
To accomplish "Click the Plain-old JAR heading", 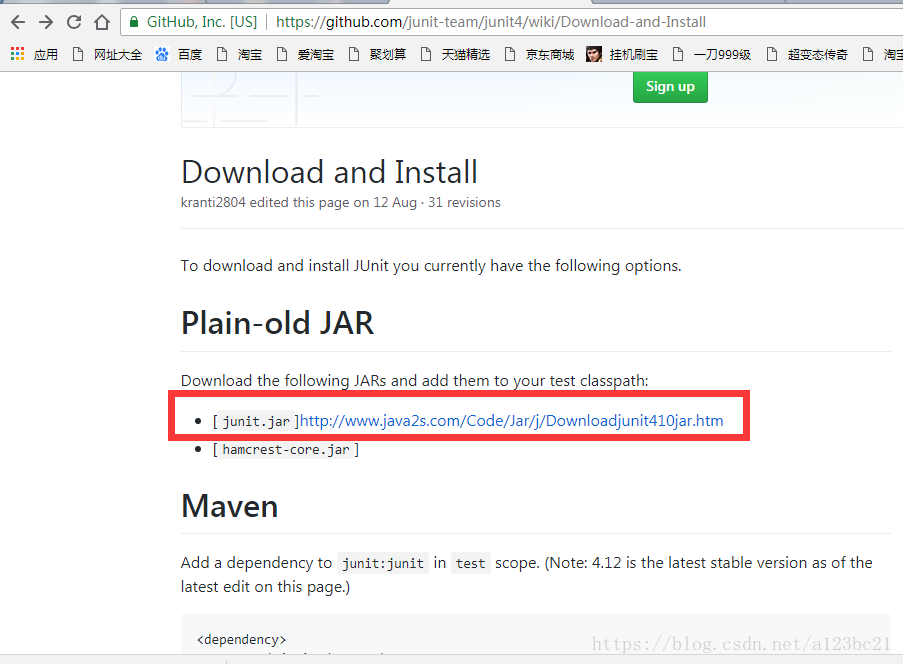I will 278,323.
